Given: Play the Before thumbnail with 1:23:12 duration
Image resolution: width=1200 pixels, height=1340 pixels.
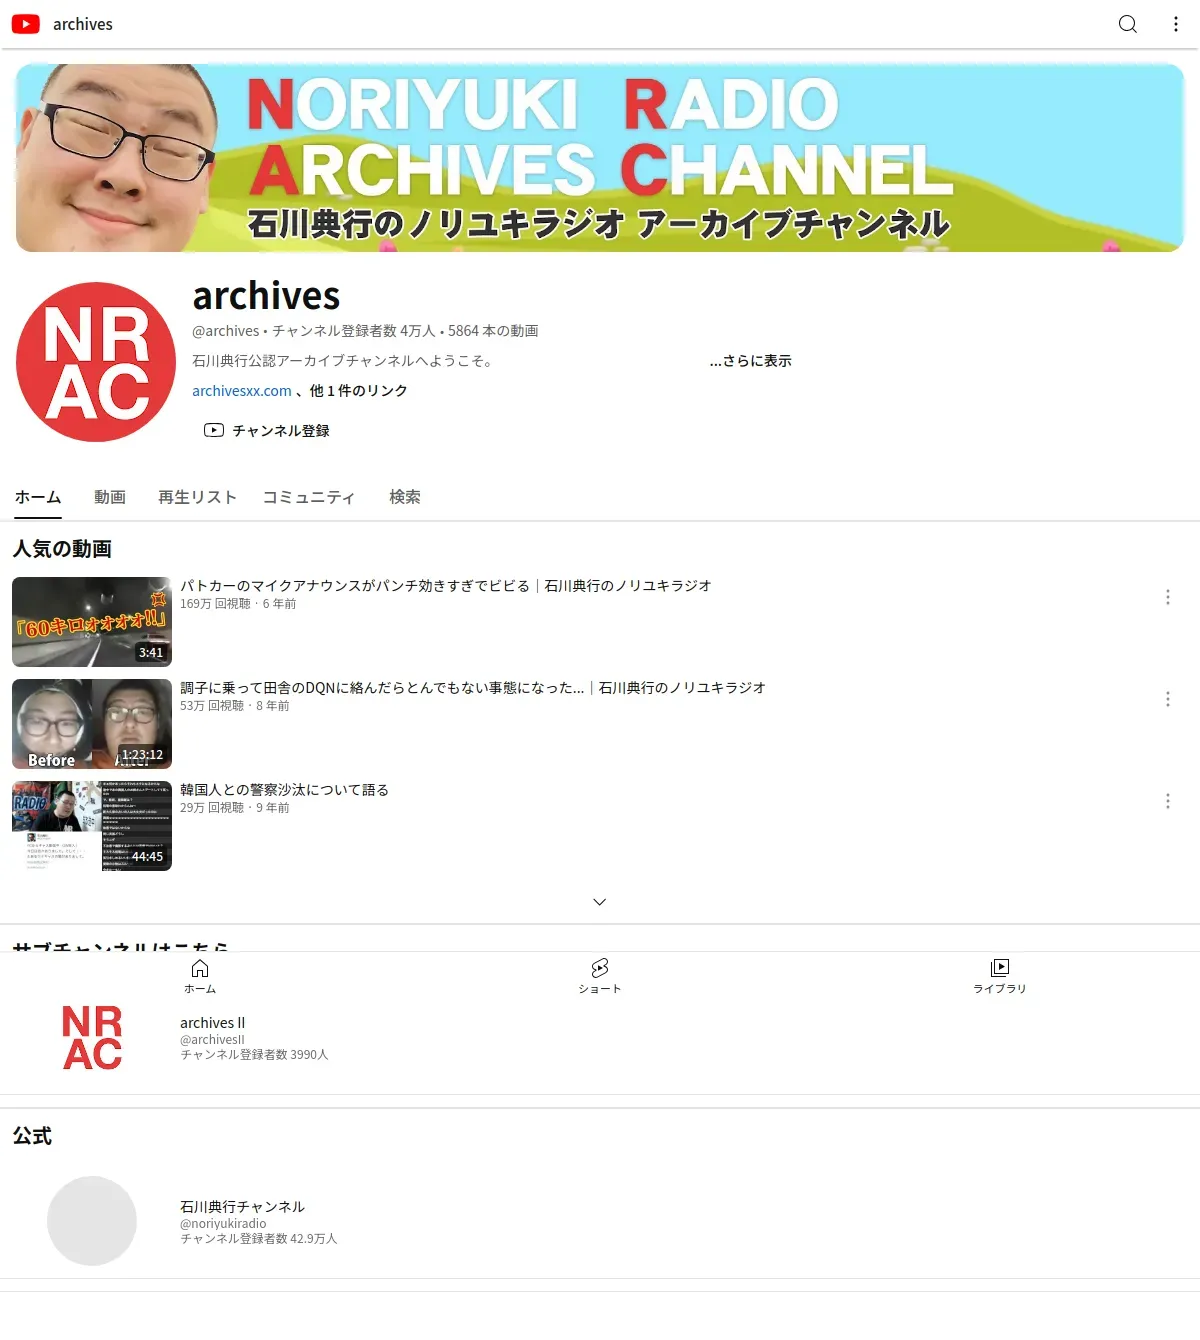Looking at the screenshot, I should pos(92,724).
